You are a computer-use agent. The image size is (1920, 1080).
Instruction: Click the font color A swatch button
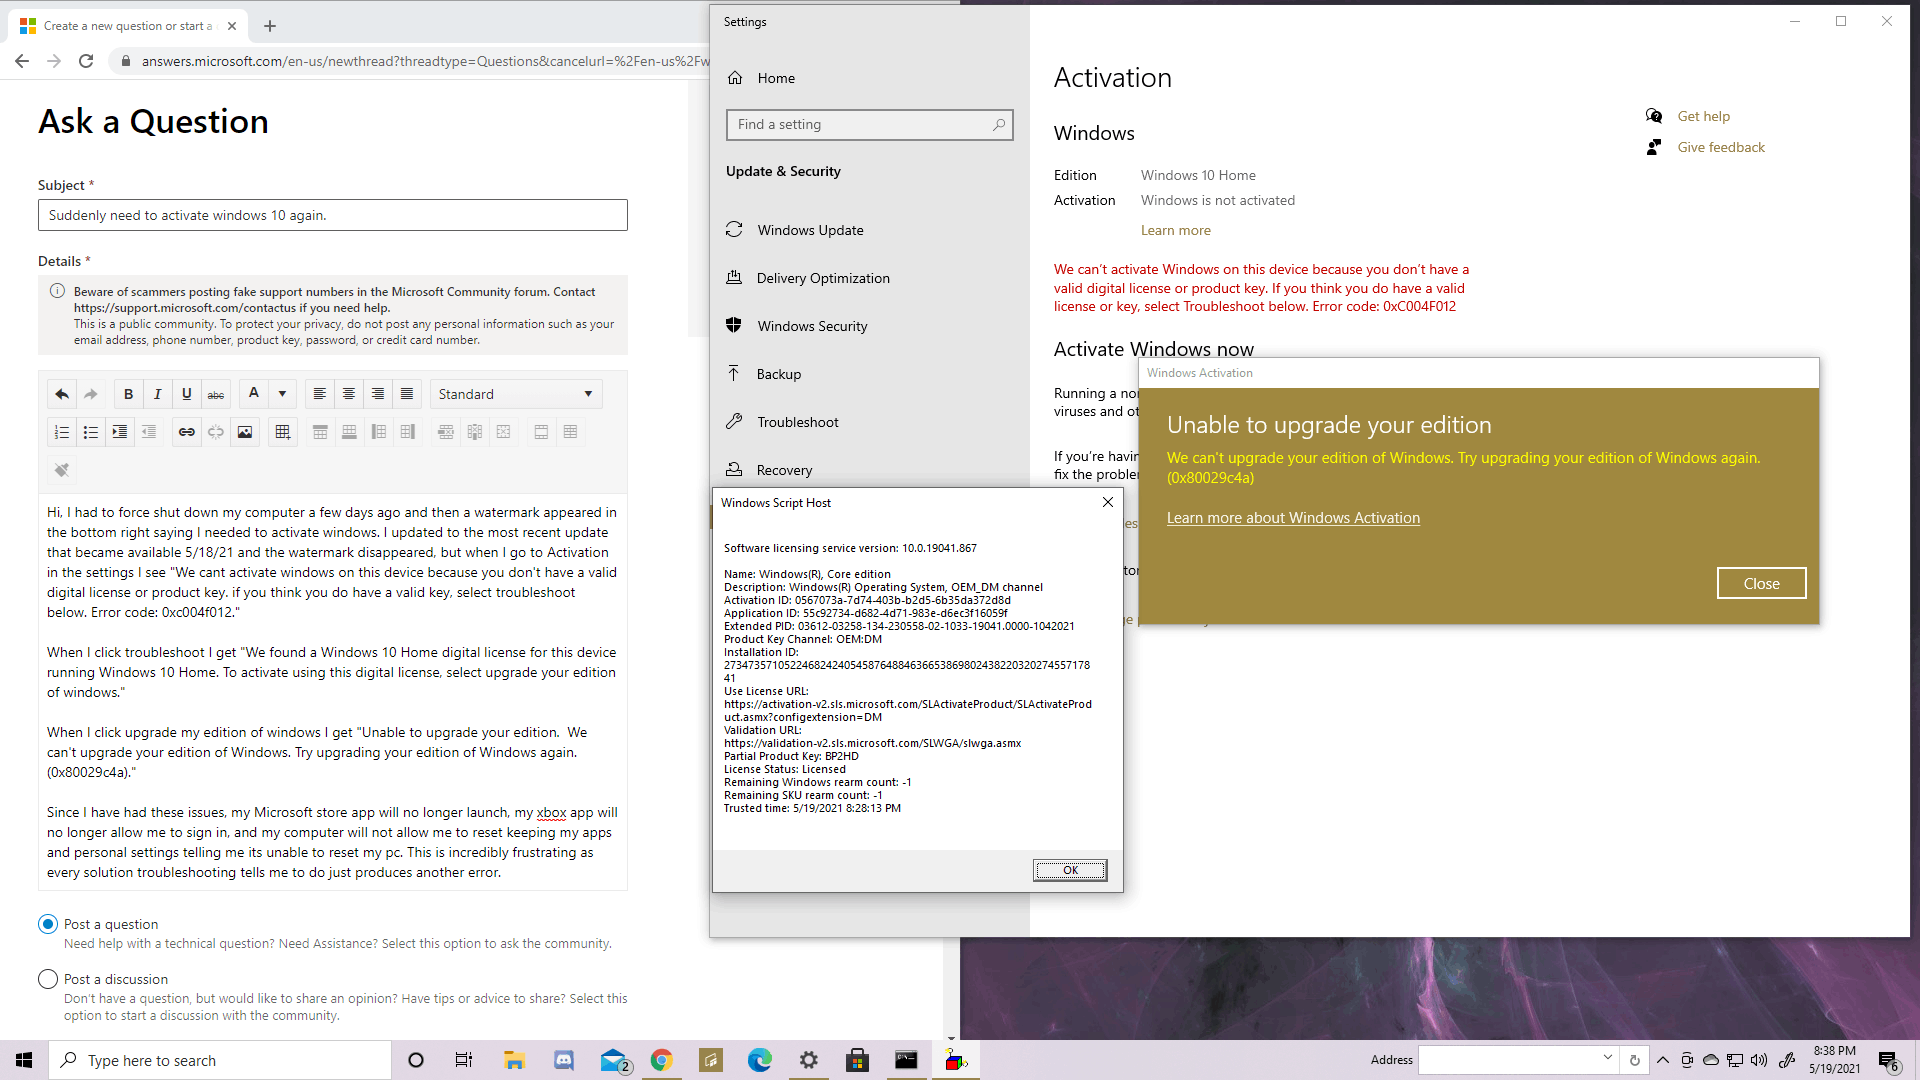254,394
